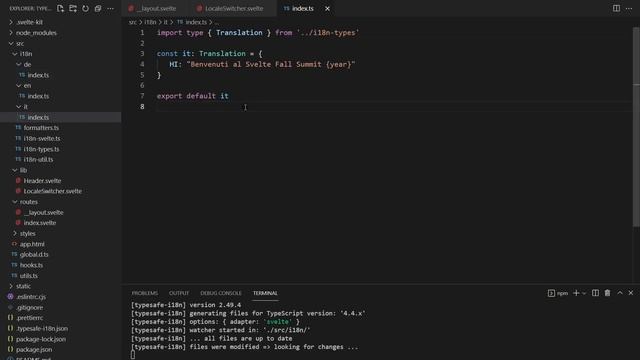Viewport: 640px width, 360px height.
Task: Kill terminal with the trash icon
Action: (607, 293)
